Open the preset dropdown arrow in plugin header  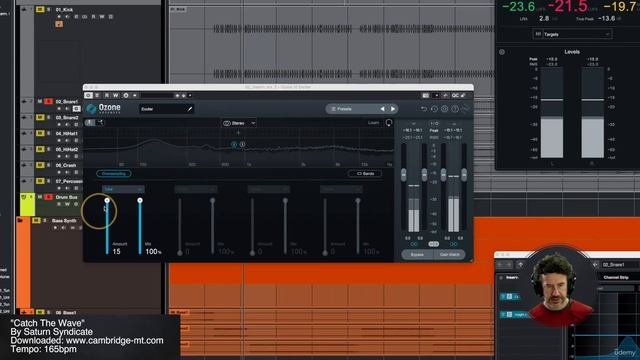(190, 96)
